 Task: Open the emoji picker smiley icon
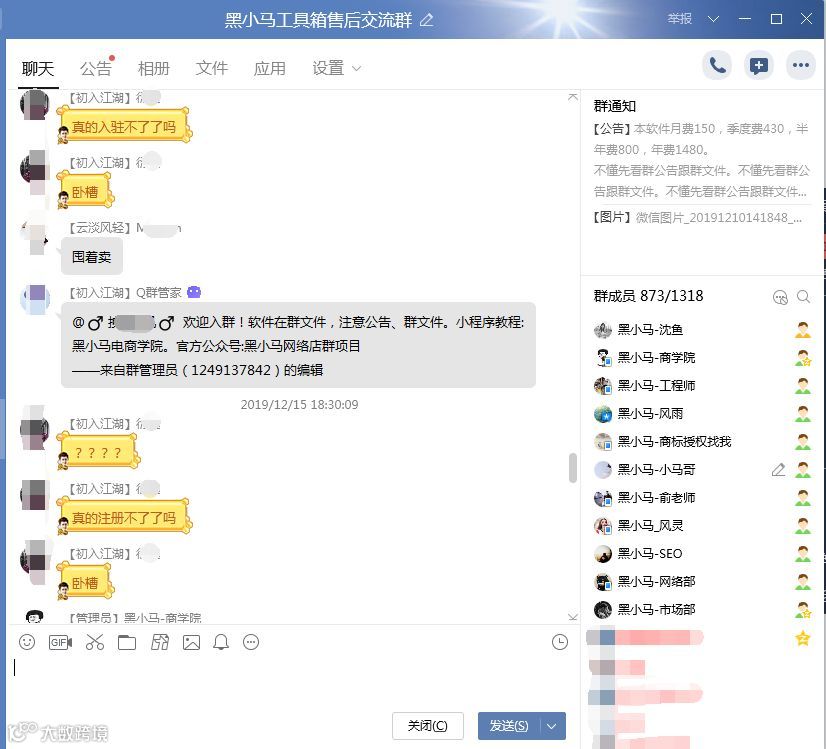click(x=27, y=642)
